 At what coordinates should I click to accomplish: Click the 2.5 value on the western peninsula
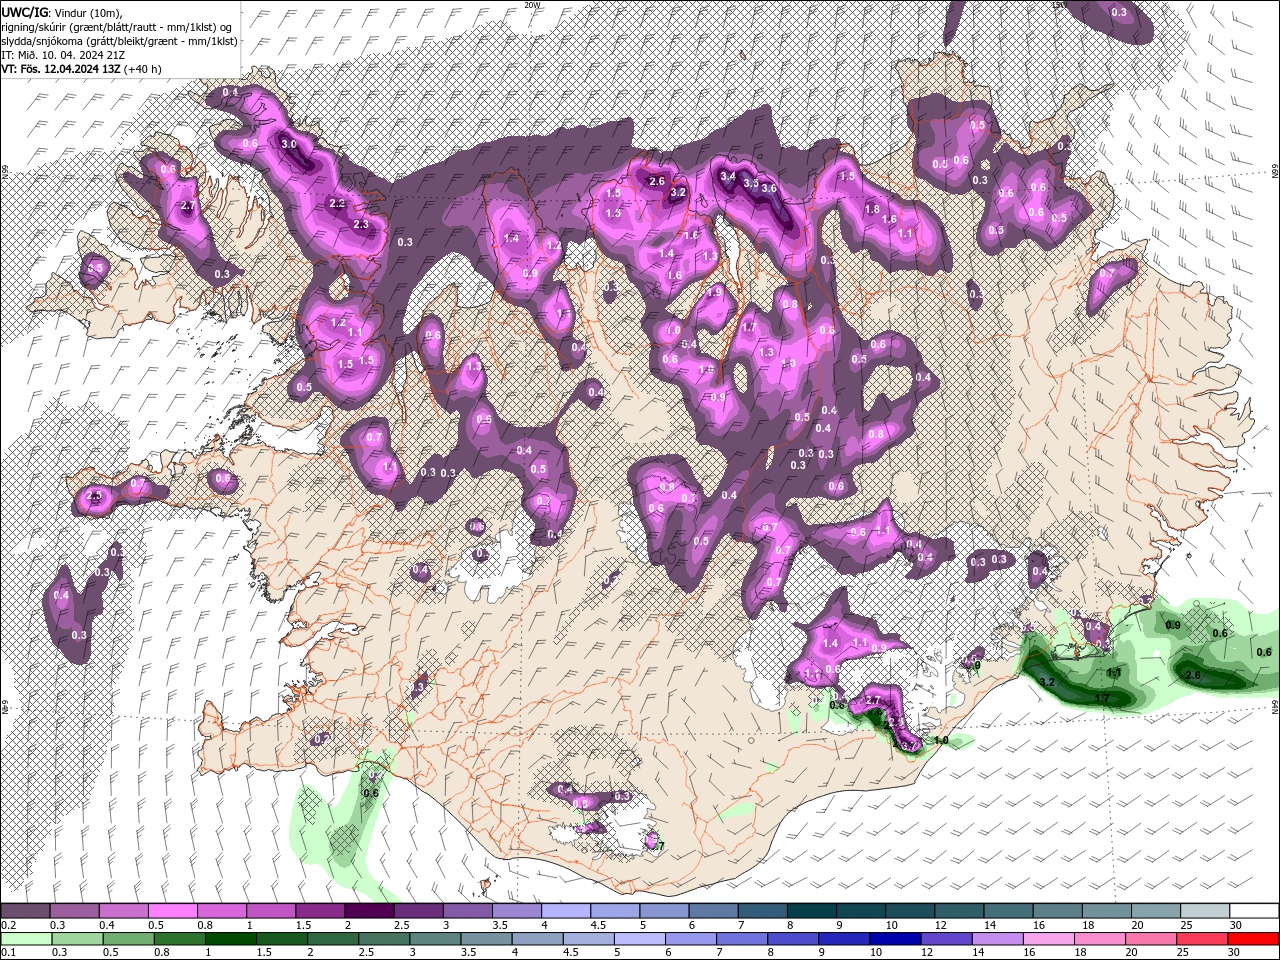click(x=96, y=496)
